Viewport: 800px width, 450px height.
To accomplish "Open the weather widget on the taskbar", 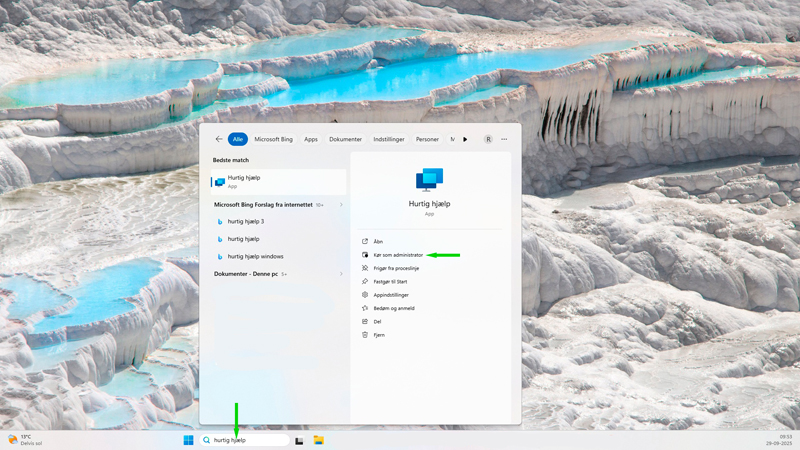I will (x=26, y=440).
